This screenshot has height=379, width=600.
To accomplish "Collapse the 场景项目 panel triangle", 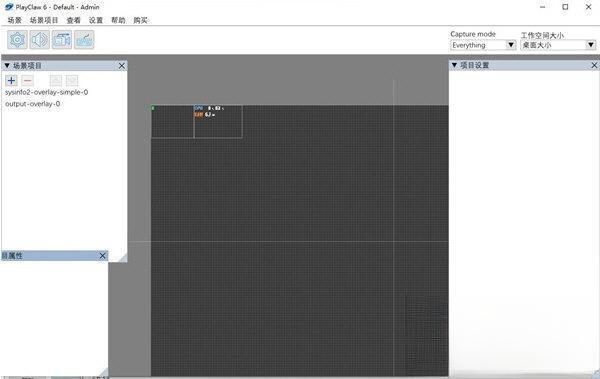I will tap(7, 66).
